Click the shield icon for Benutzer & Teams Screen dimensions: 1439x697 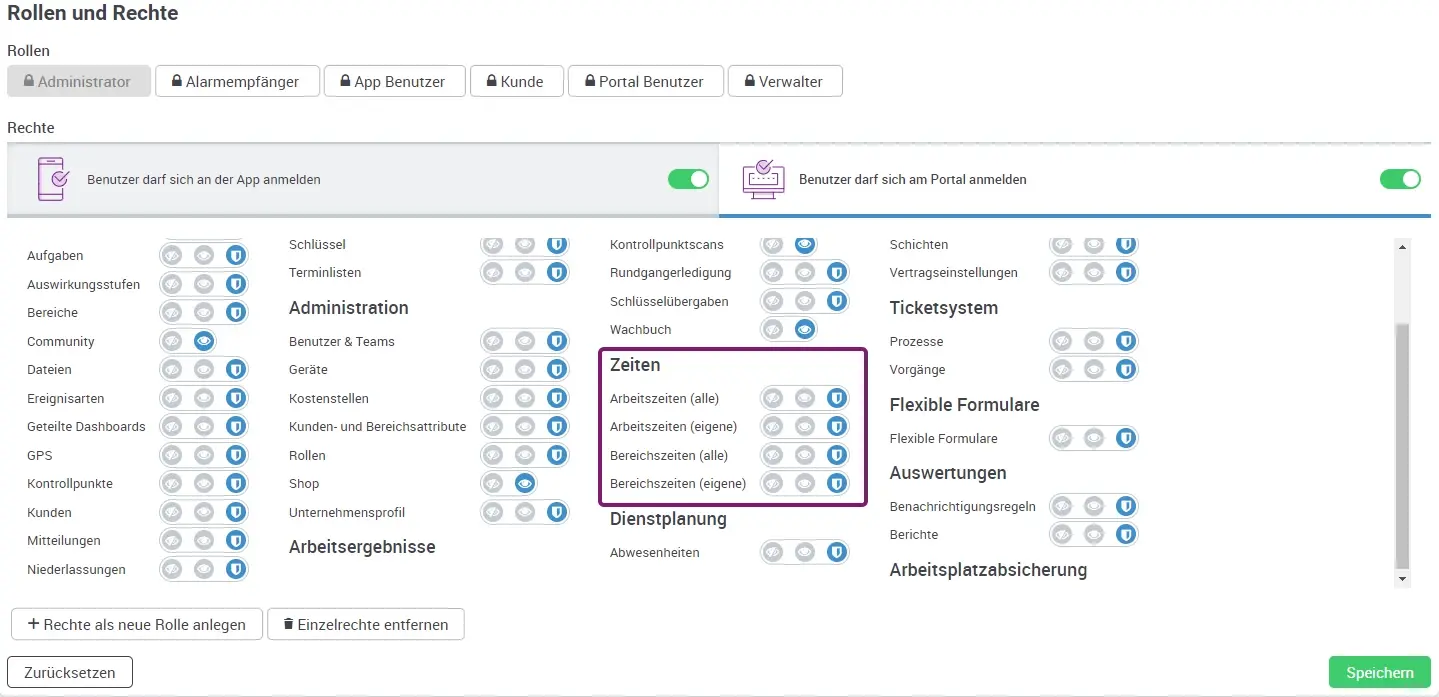click(556, 342)
